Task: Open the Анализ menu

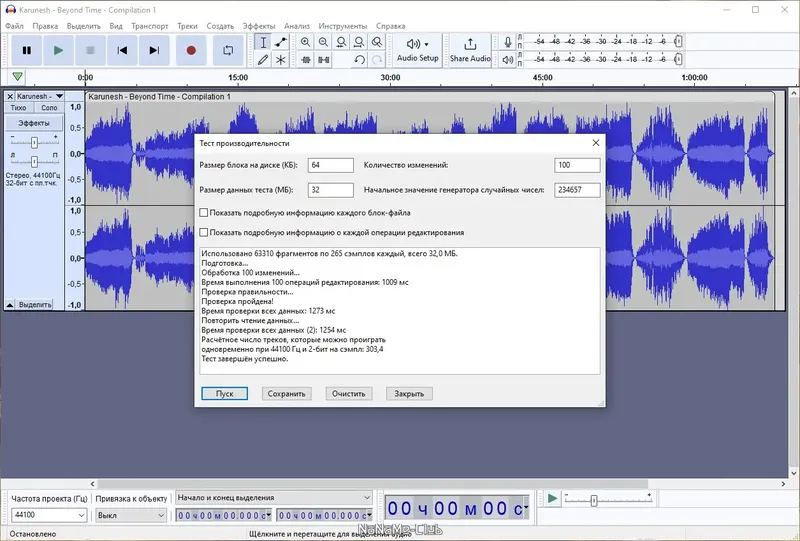Action: click(296, 25)
